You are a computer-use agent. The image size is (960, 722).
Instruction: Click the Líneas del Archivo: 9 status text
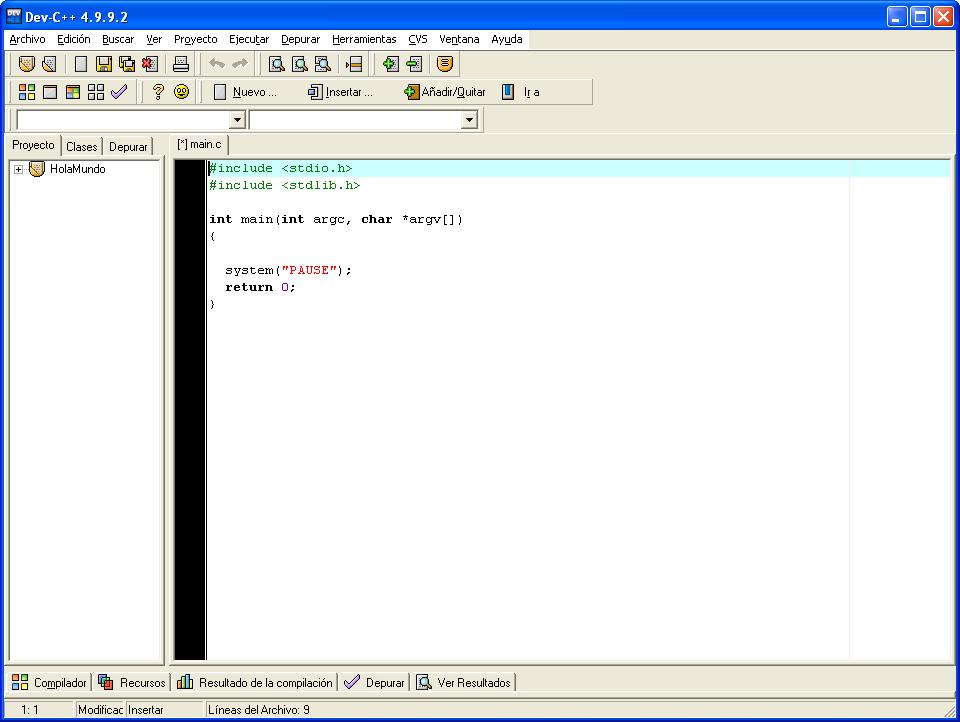[258, 710]
